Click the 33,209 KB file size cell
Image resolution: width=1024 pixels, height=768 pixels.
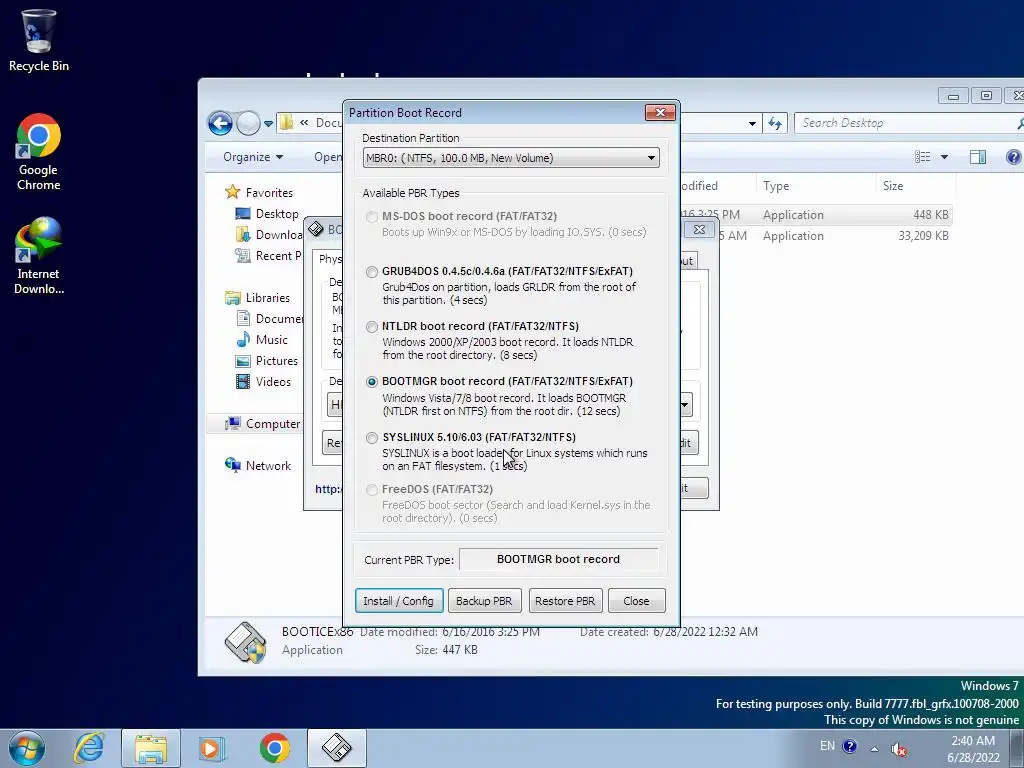(923, 236)
